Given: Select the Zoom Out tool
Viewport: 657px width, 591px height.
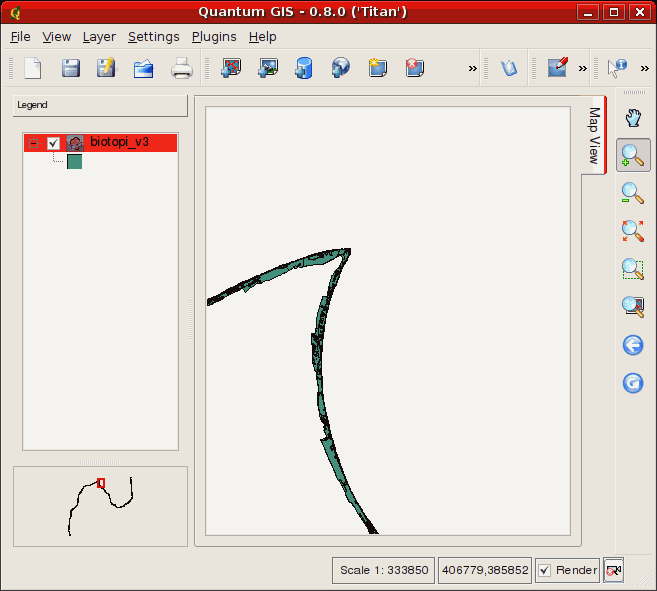Looking at the screenshot, I should point(633,193).
